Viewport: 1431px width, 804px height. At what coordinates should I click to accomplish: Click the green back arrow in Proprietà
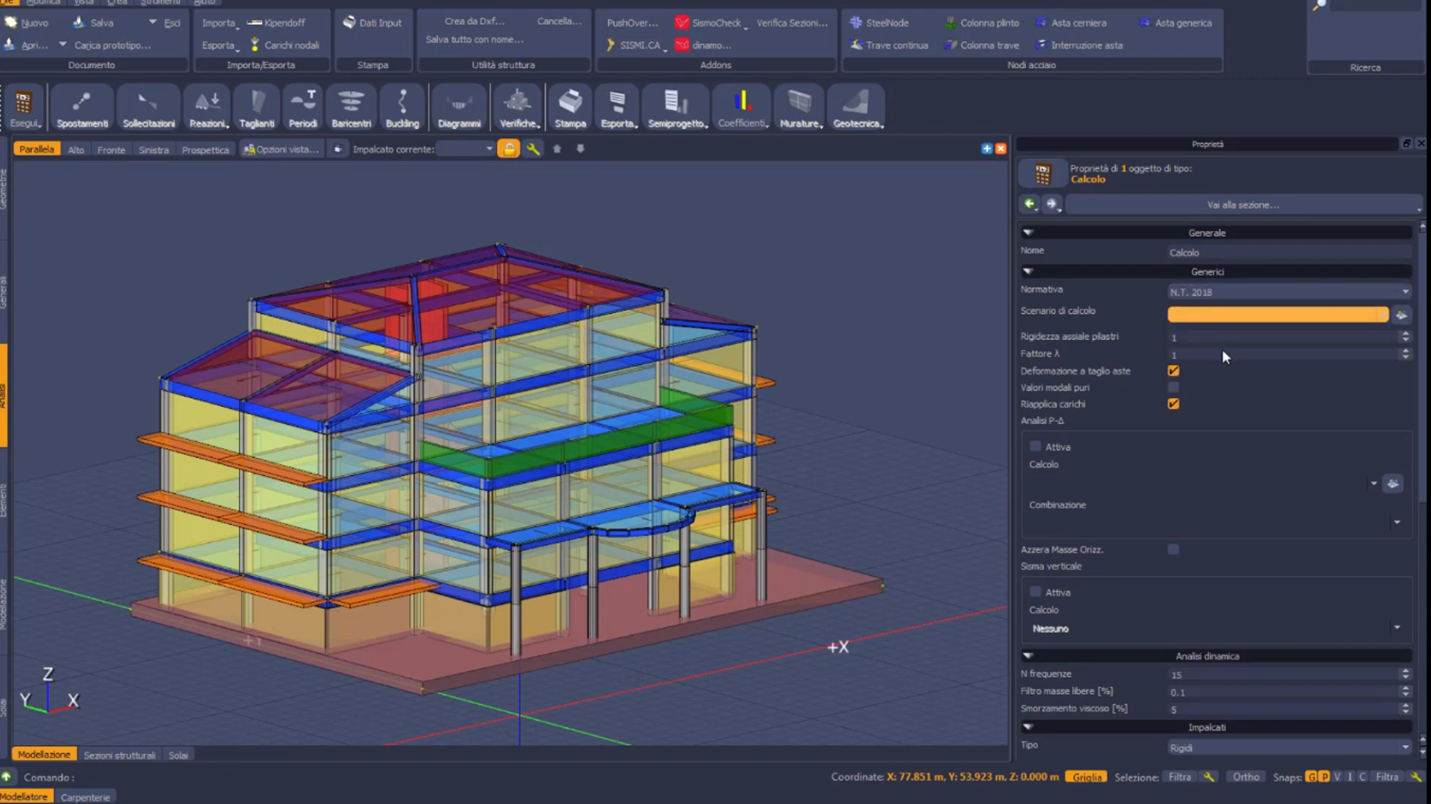[1029, 204]
